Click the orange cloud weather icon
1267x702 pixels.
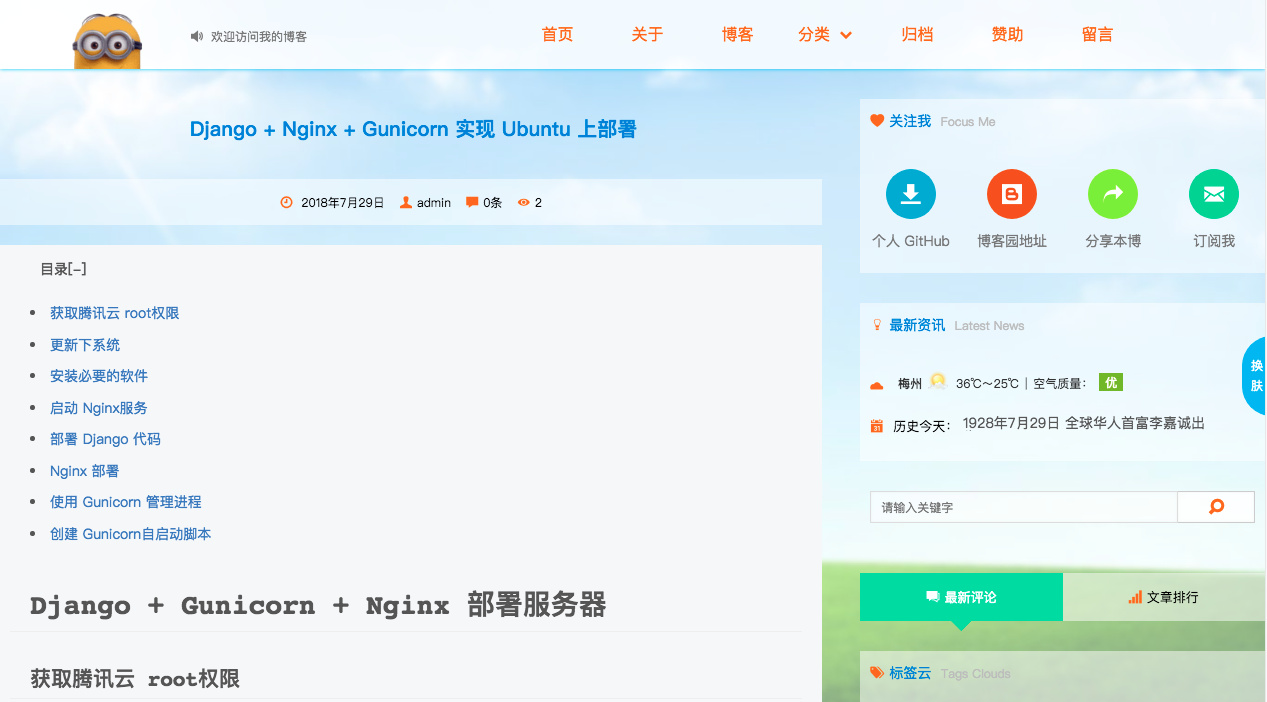click(x=877, y=385)
